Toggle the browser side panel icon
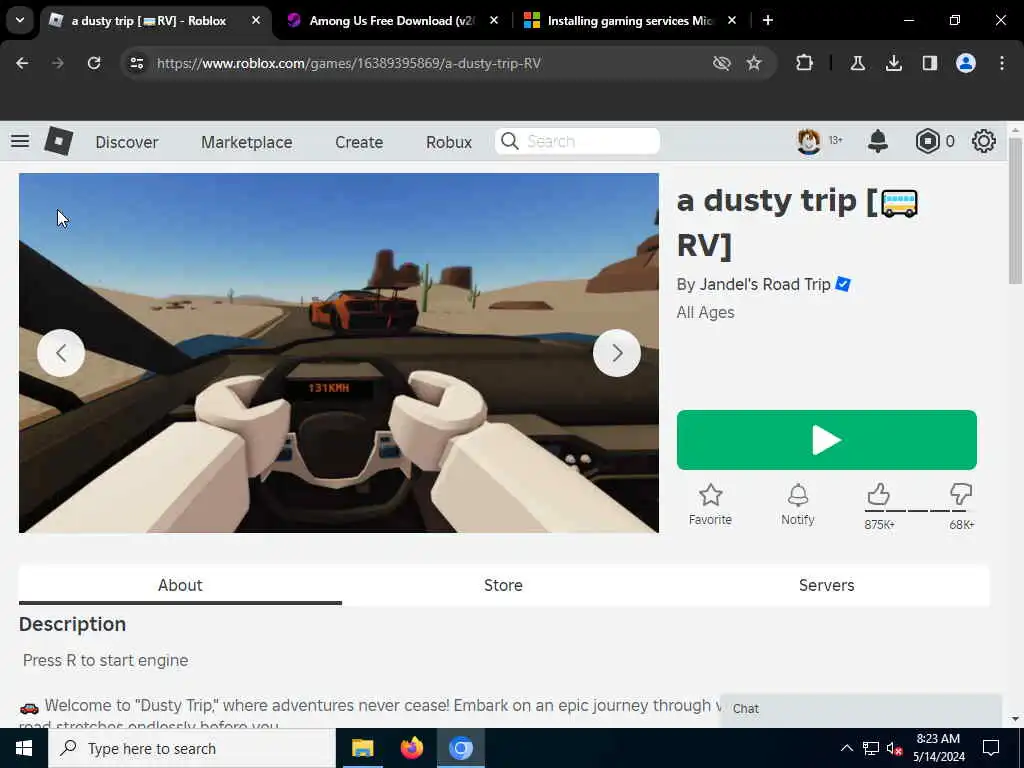Viewport: 1024px width, 768px height. [930, 63]
